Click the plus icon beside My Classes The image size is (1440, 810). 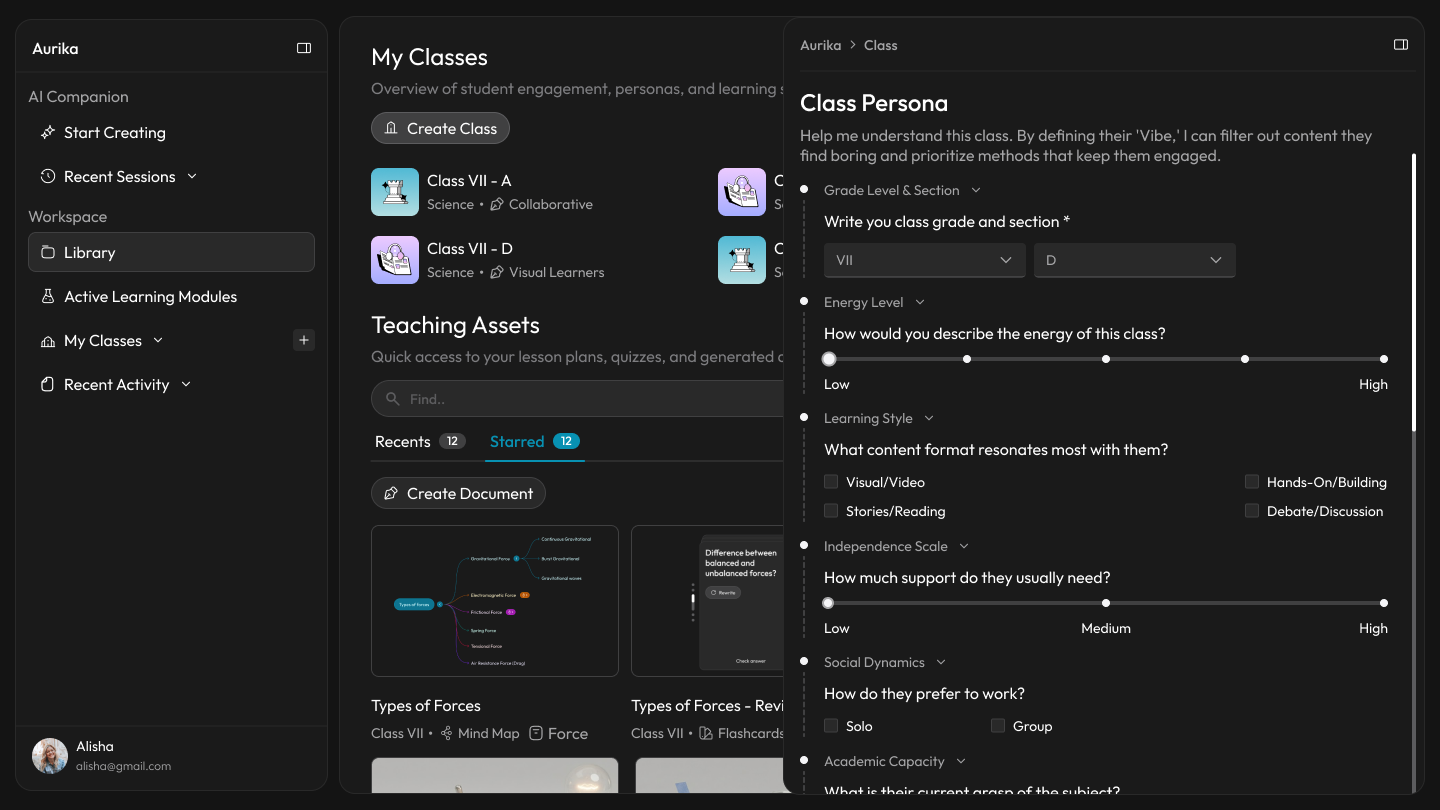point(304,341)
